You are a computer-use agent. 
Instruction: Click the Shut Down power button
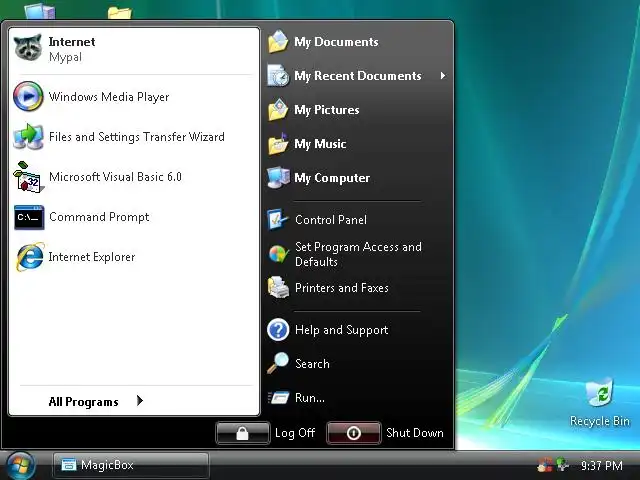[354, 433]
